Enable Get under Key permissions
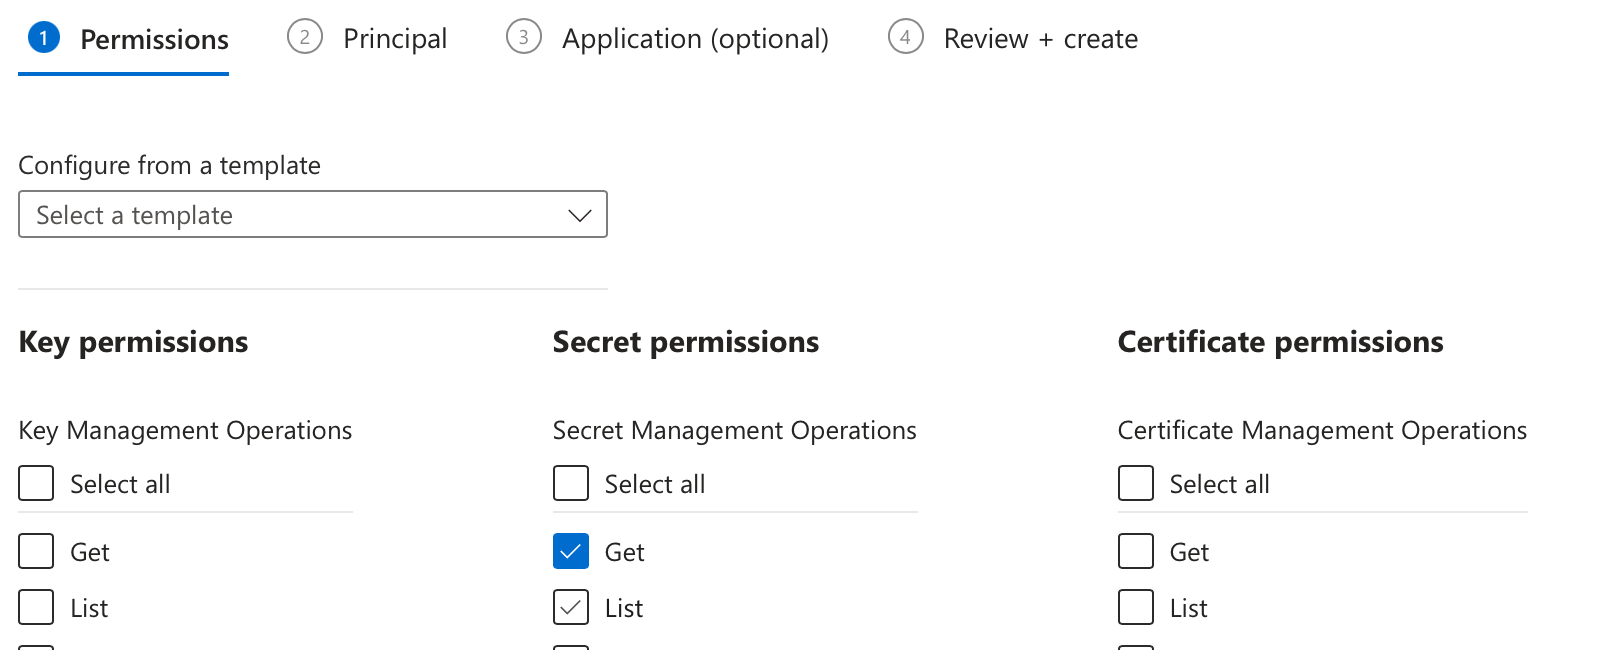Image resolution: width=1620 pixels, height=650 pixels. (x=37, y=552)
